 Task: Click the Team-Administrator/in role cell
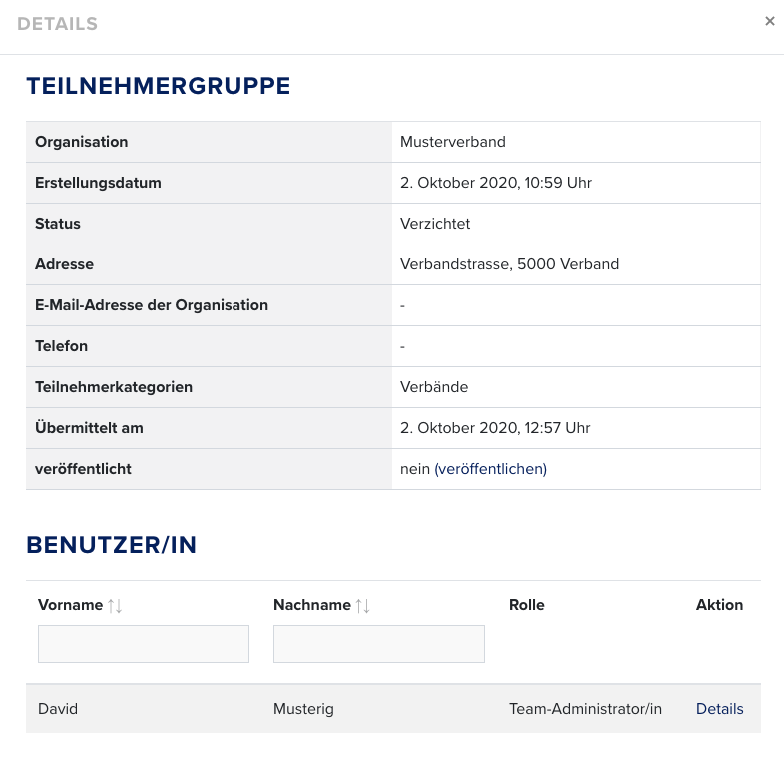coord(585,708)
